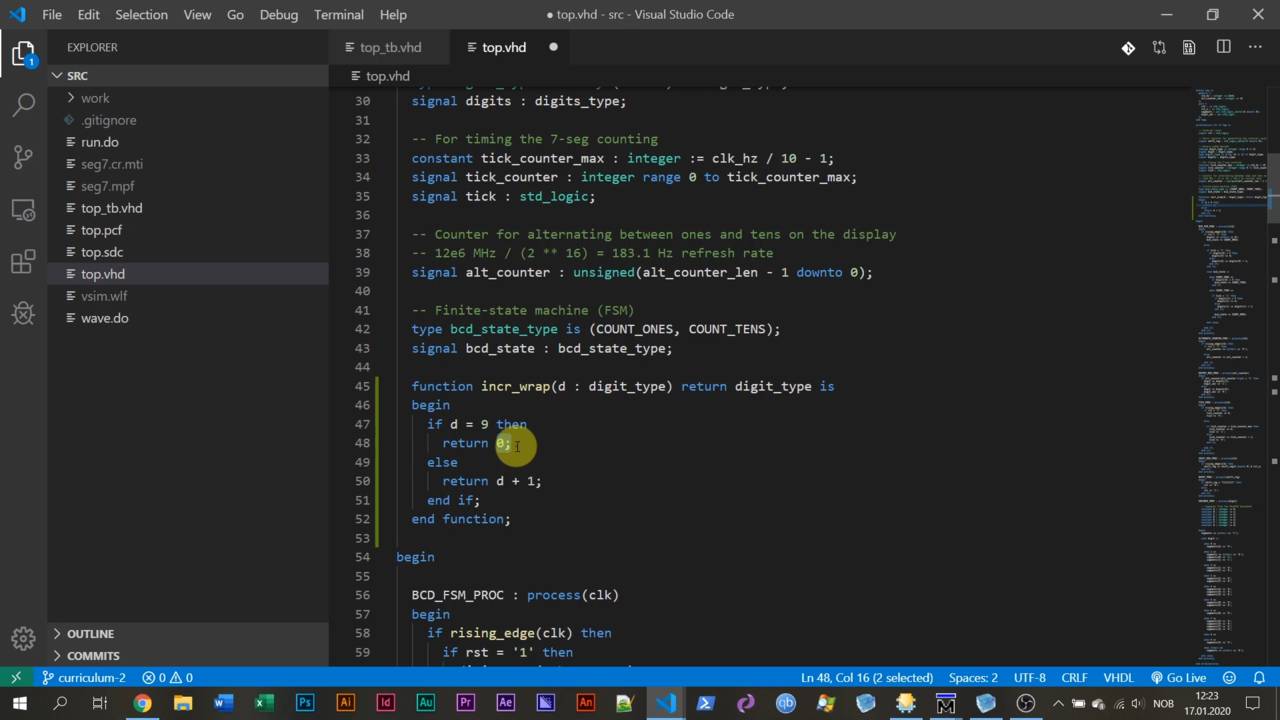Open notifications bell in status bar
Viewport: 1280px width, 720px height.
click(x=1259, y=677)
